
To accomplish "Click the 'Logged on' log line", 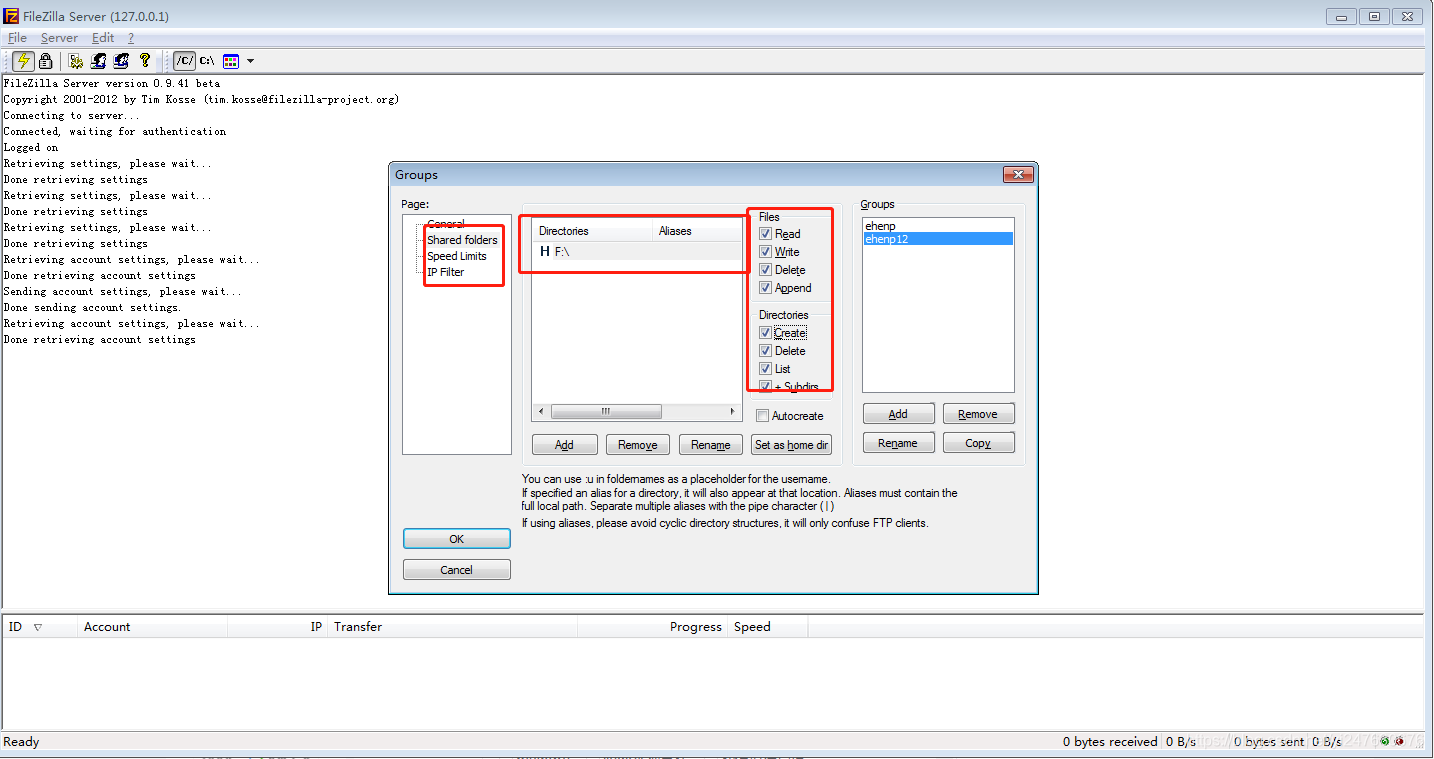I will click(x=31, y=148).
